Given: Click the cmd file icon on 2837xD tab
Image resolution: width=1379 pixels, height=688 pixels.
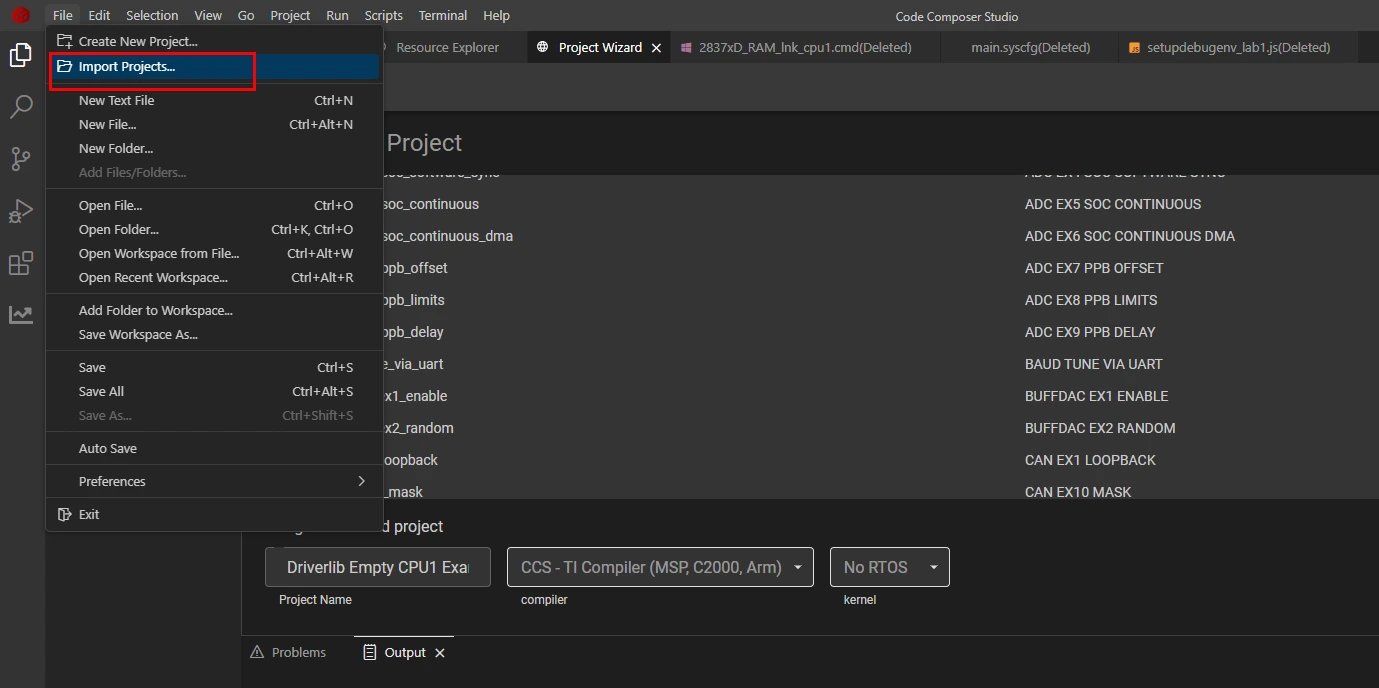Looking at the screenshot, I should pos(686,47).
